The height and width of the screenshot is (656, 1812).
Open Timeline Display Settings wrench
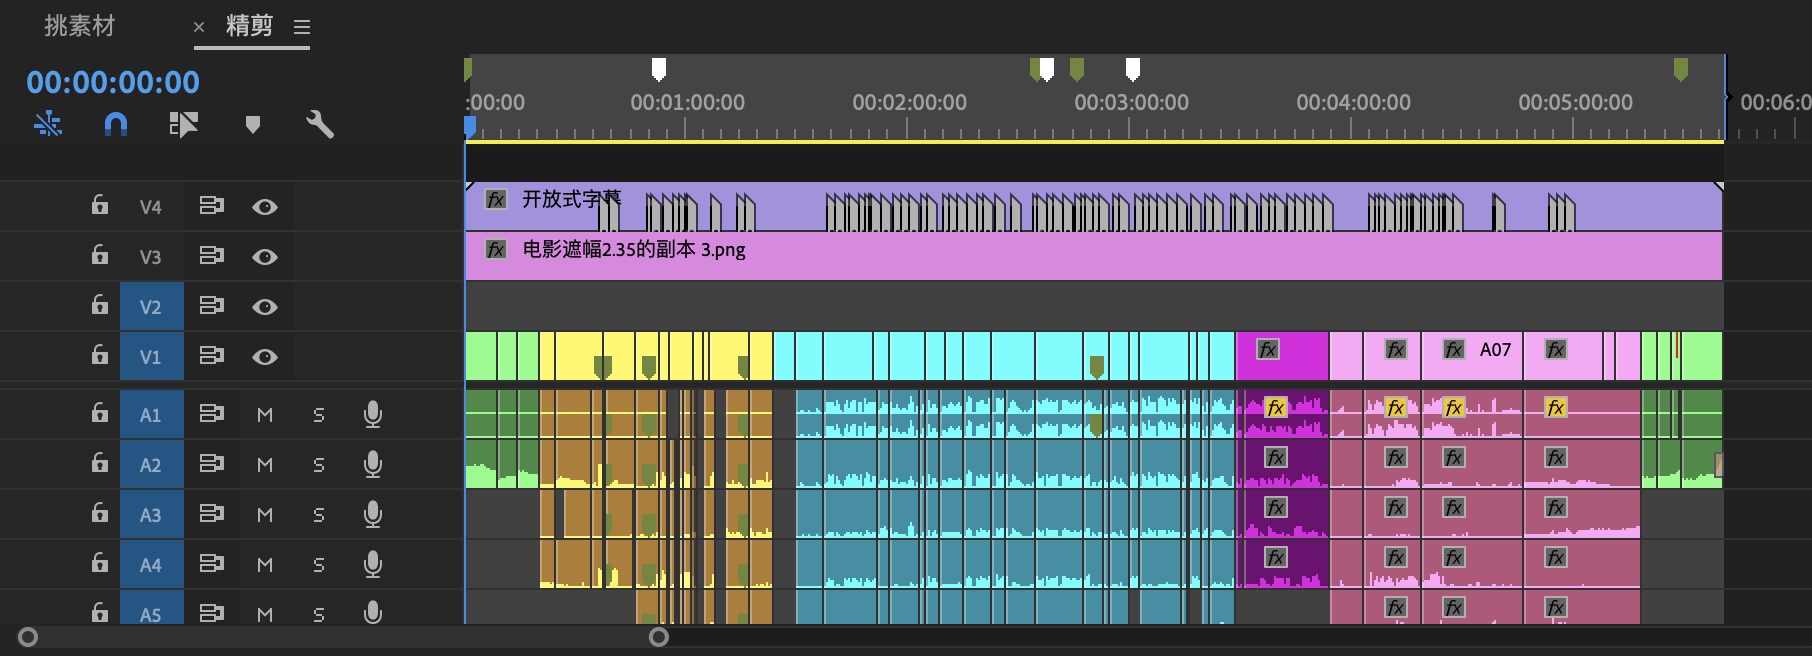coord(319,124)
